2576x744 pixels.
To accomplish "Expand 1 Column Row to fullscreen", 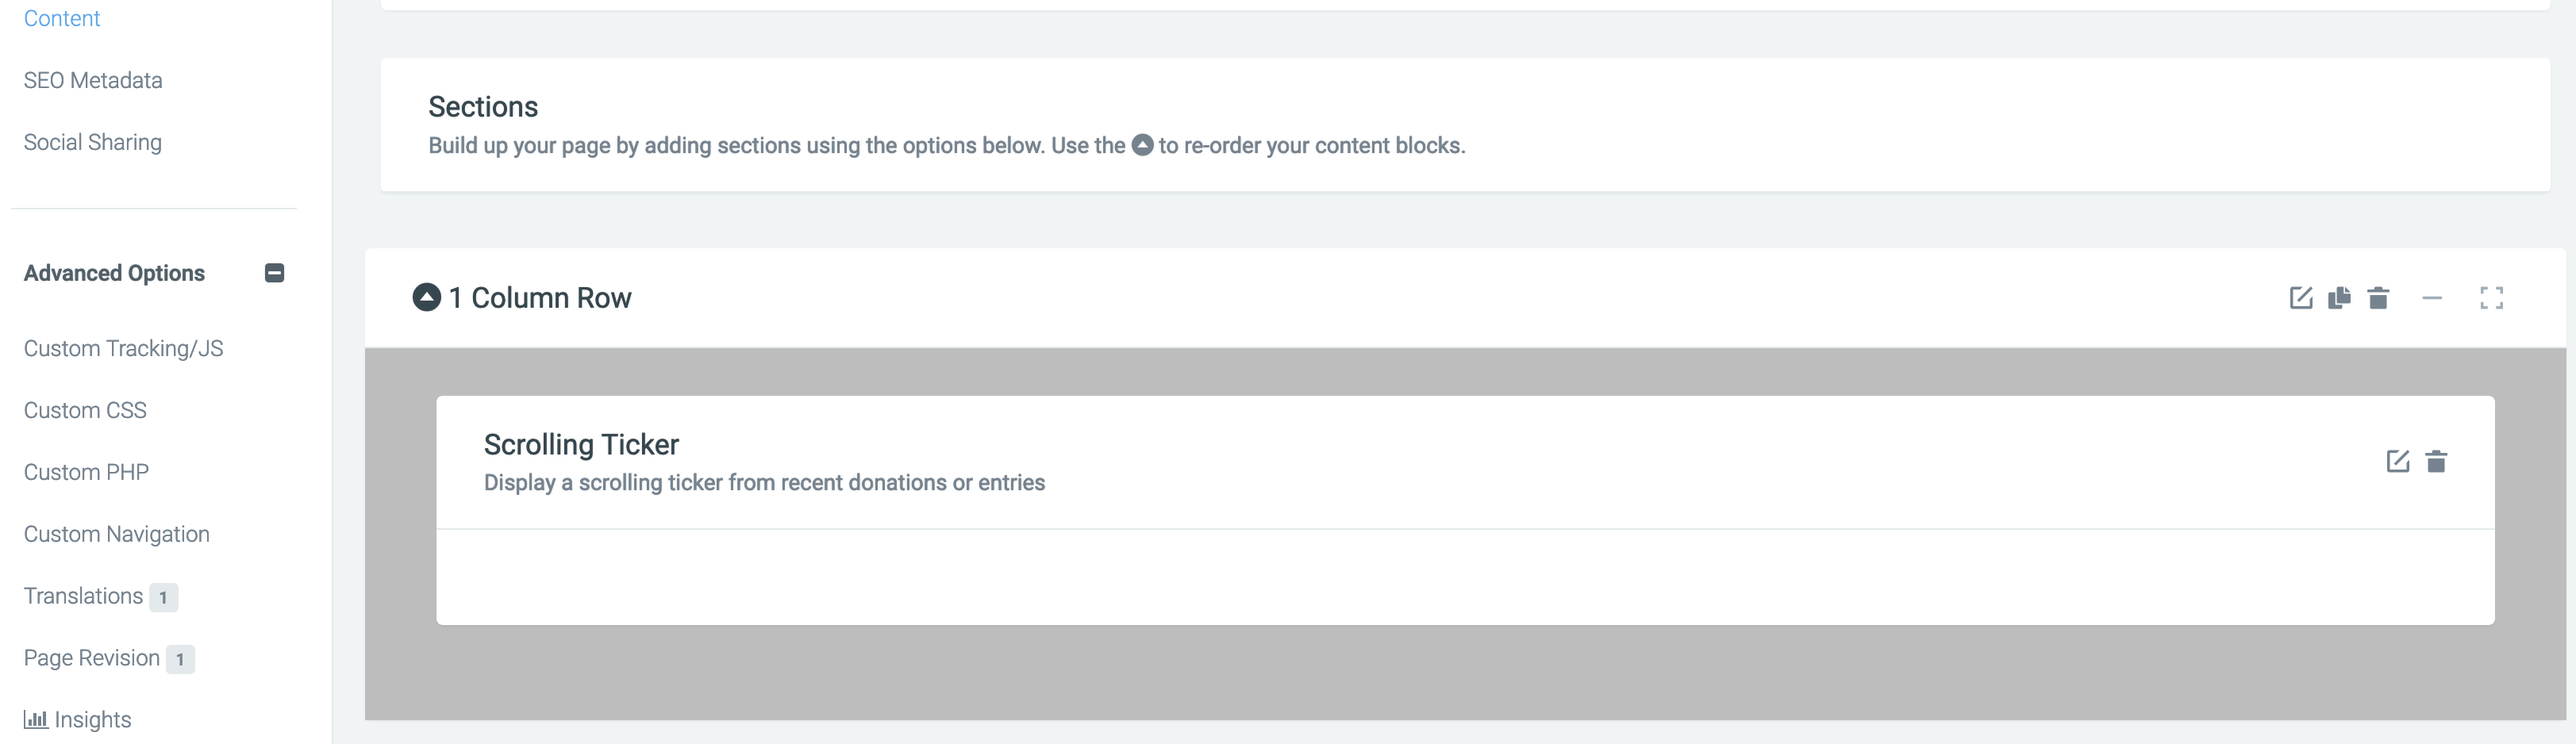I will coord(2491,298).
